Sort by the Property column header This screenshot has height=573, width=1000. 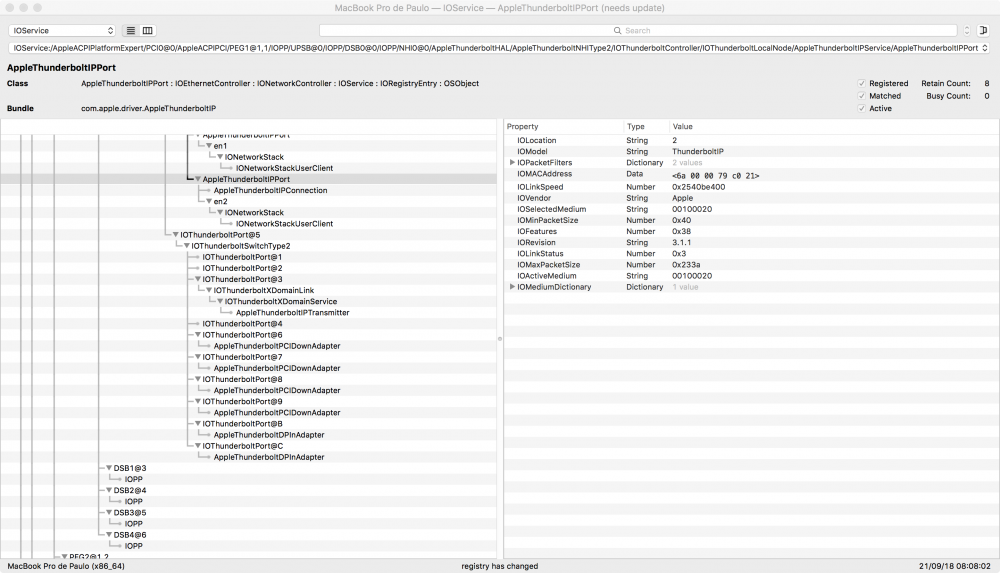563,126
